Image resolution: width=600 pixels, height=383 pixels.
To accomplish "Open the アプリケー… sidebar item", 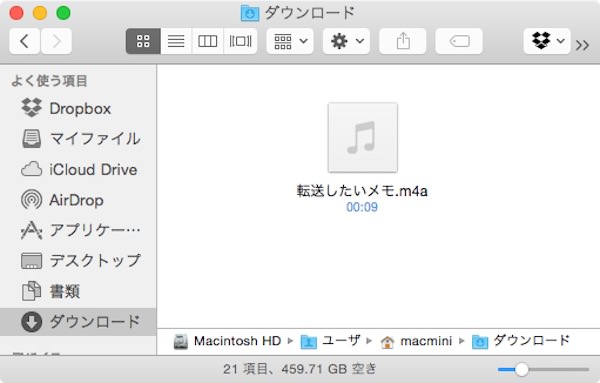I will (x=78, y=230).
